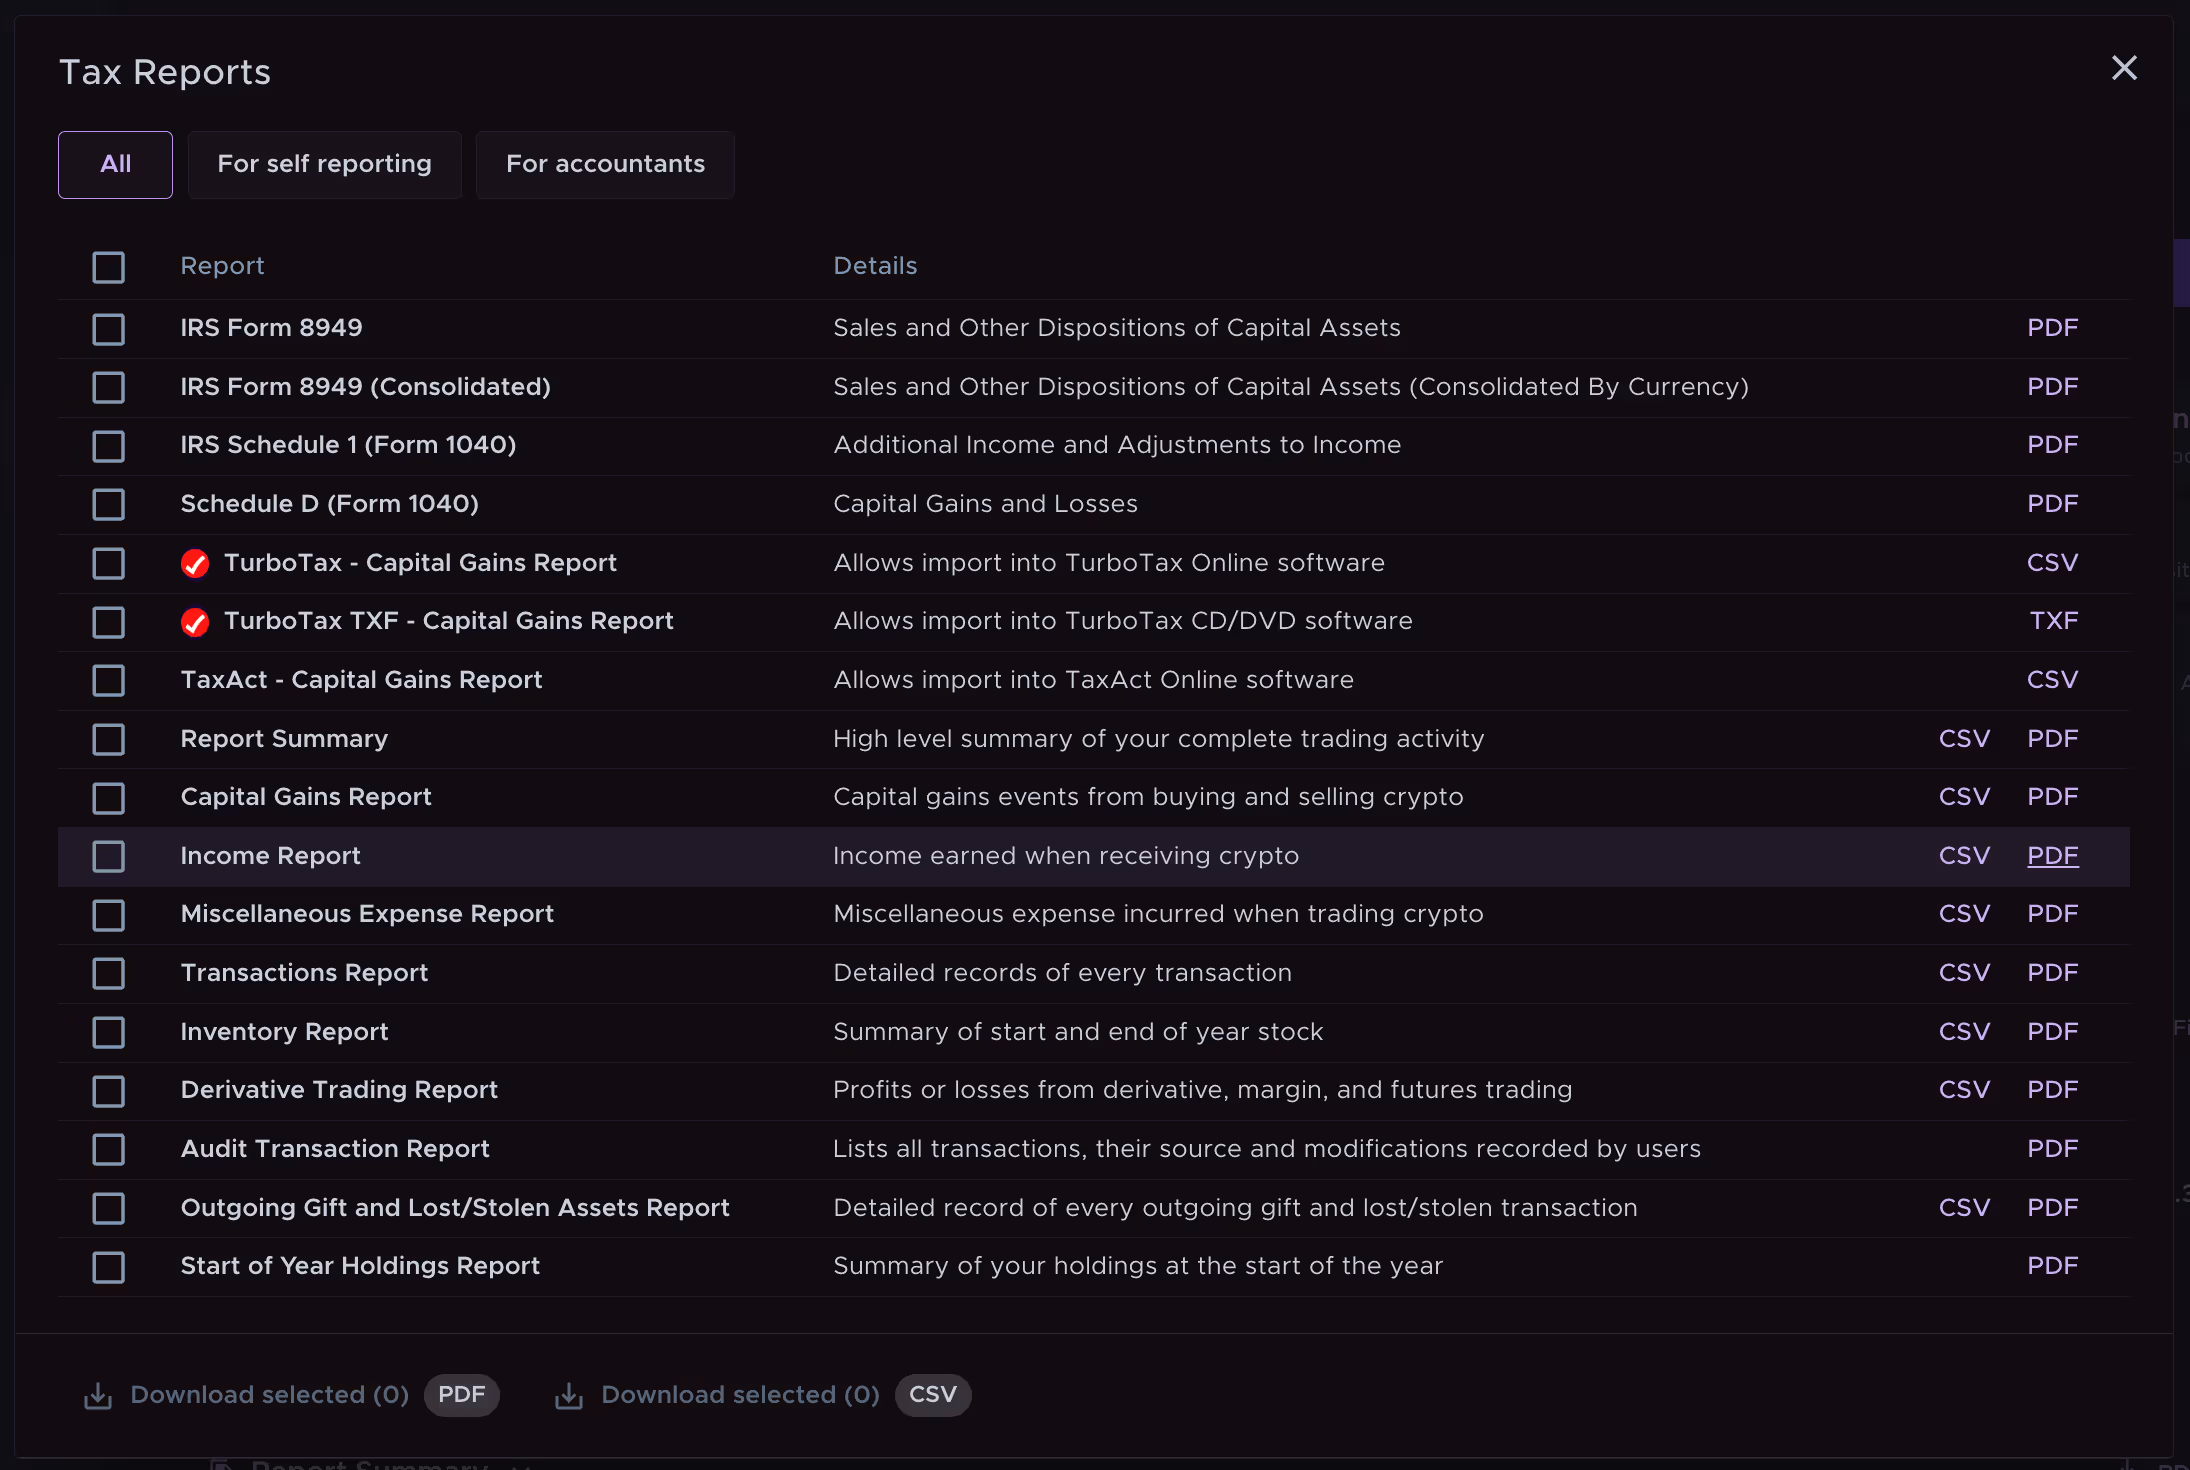2190x1470 pixels.
Task: Check the Audit Transaction Report checkbox
Action: pos(108,1150)
